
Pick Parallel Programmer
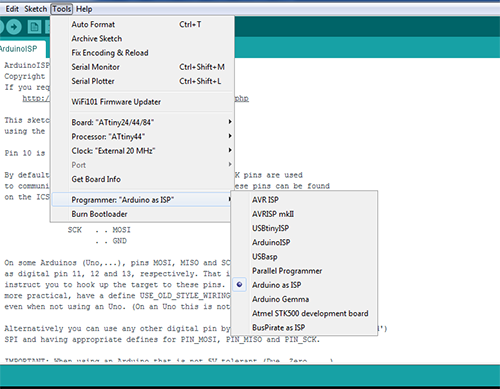pos(304,271)
